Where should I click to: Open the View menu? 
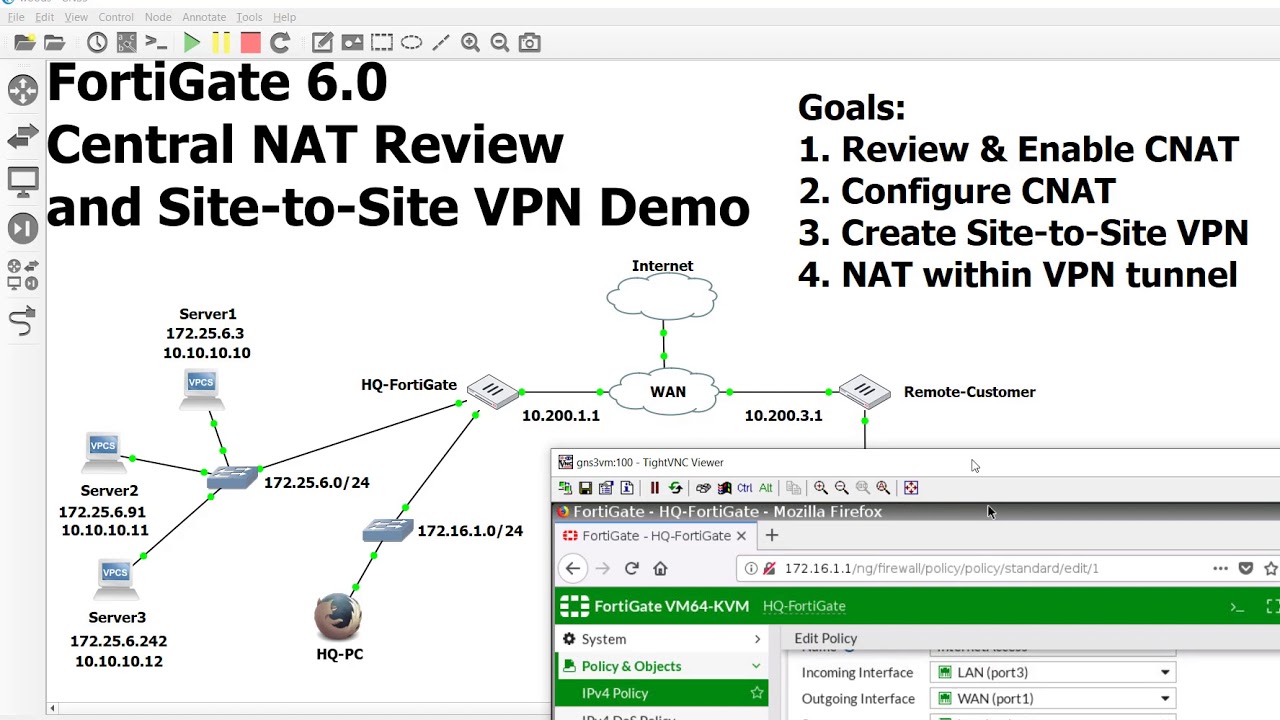click(76, 17)
